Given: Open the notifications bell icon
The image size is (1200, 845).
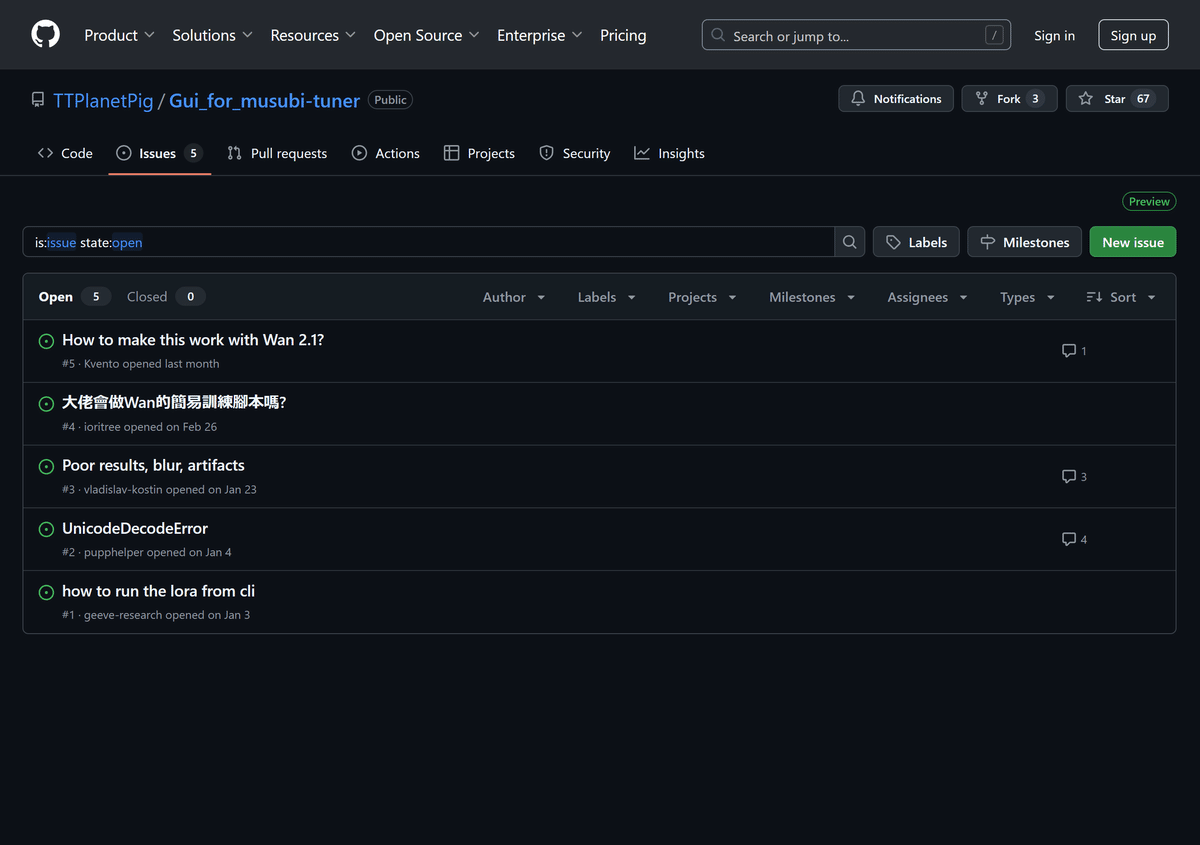Looking at the screenshot, I should [x=859, y=98].
